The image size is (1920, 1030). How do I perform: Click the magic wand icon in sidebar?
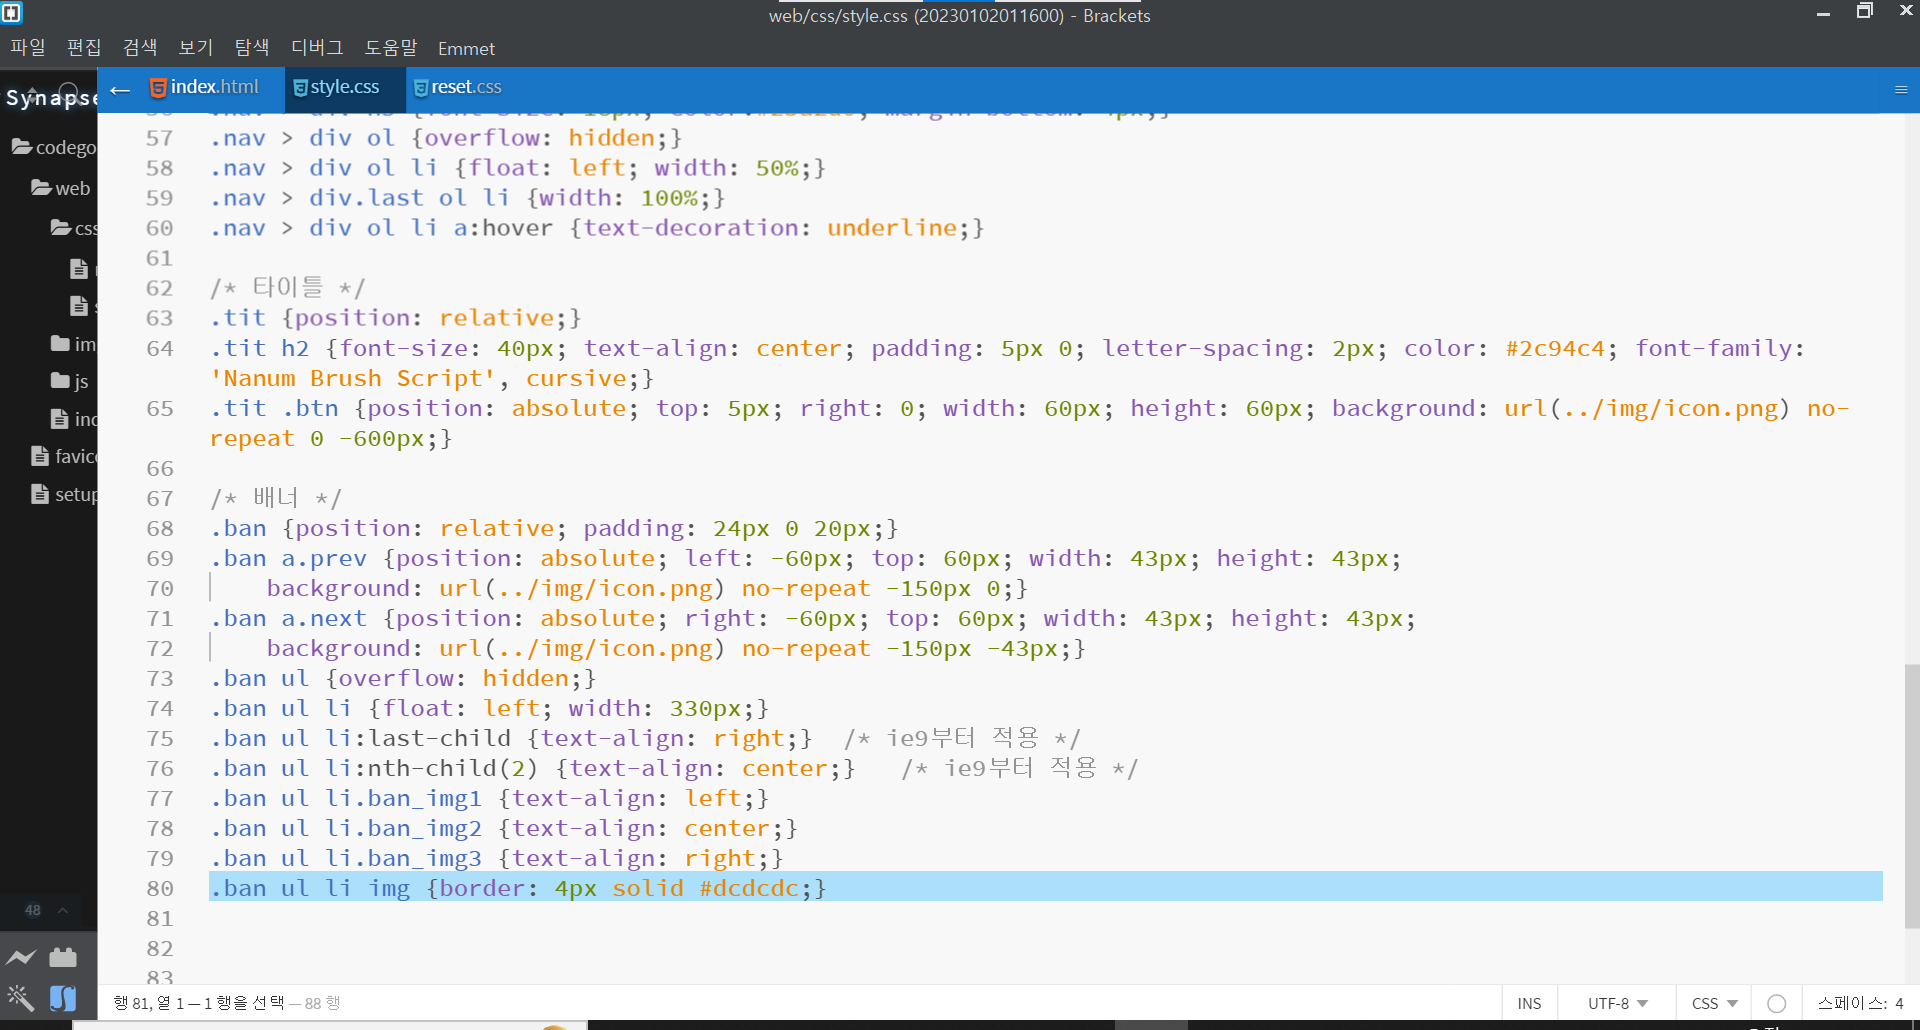pyautogui.click(x=20, y=997)
